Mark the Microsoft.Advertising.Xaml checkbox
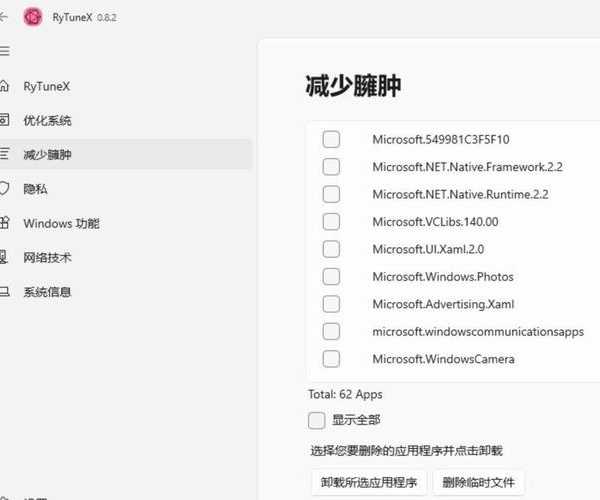Image resolution: width=600 pixels, height=500 pixels. (331, 304)
